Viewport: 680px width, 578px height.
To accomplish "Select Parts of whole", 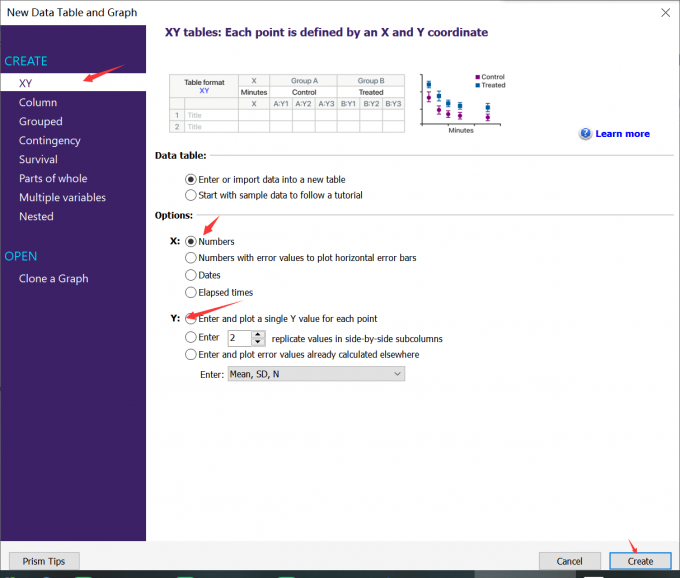I will (53, 178).
